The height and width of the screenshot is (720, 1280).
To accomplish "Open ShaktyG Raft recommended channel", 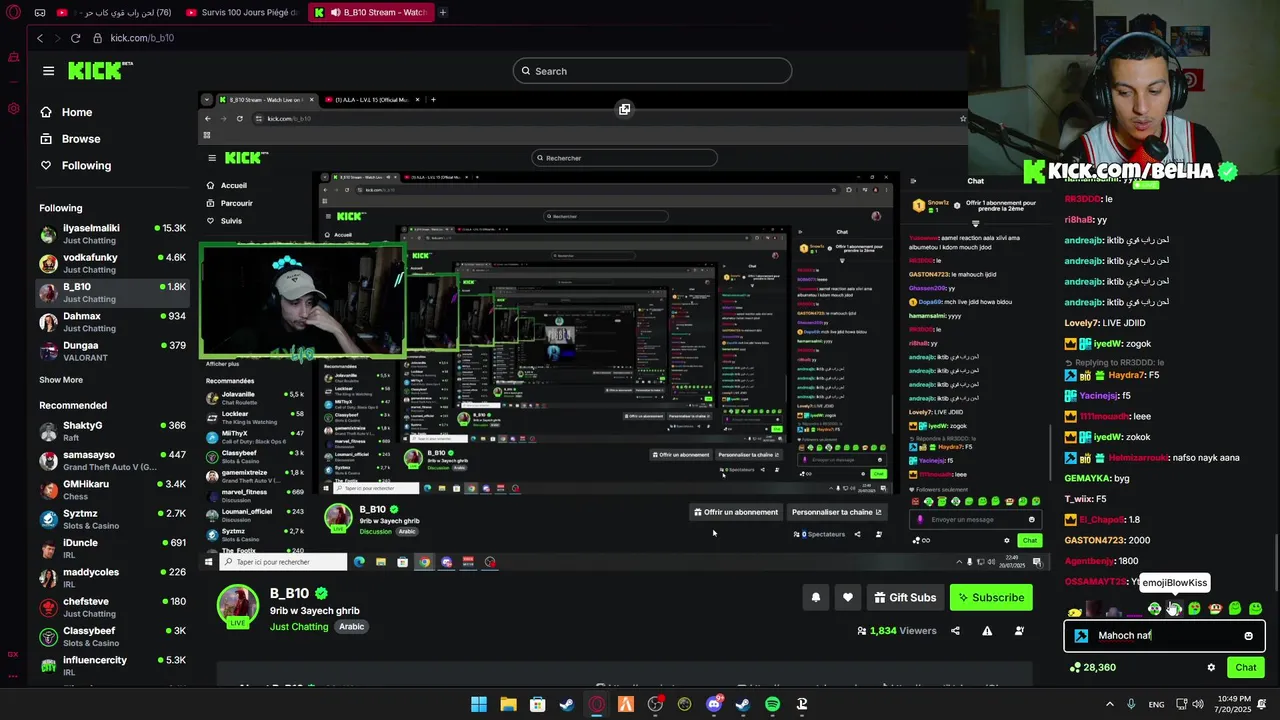I will pos(113,431).
